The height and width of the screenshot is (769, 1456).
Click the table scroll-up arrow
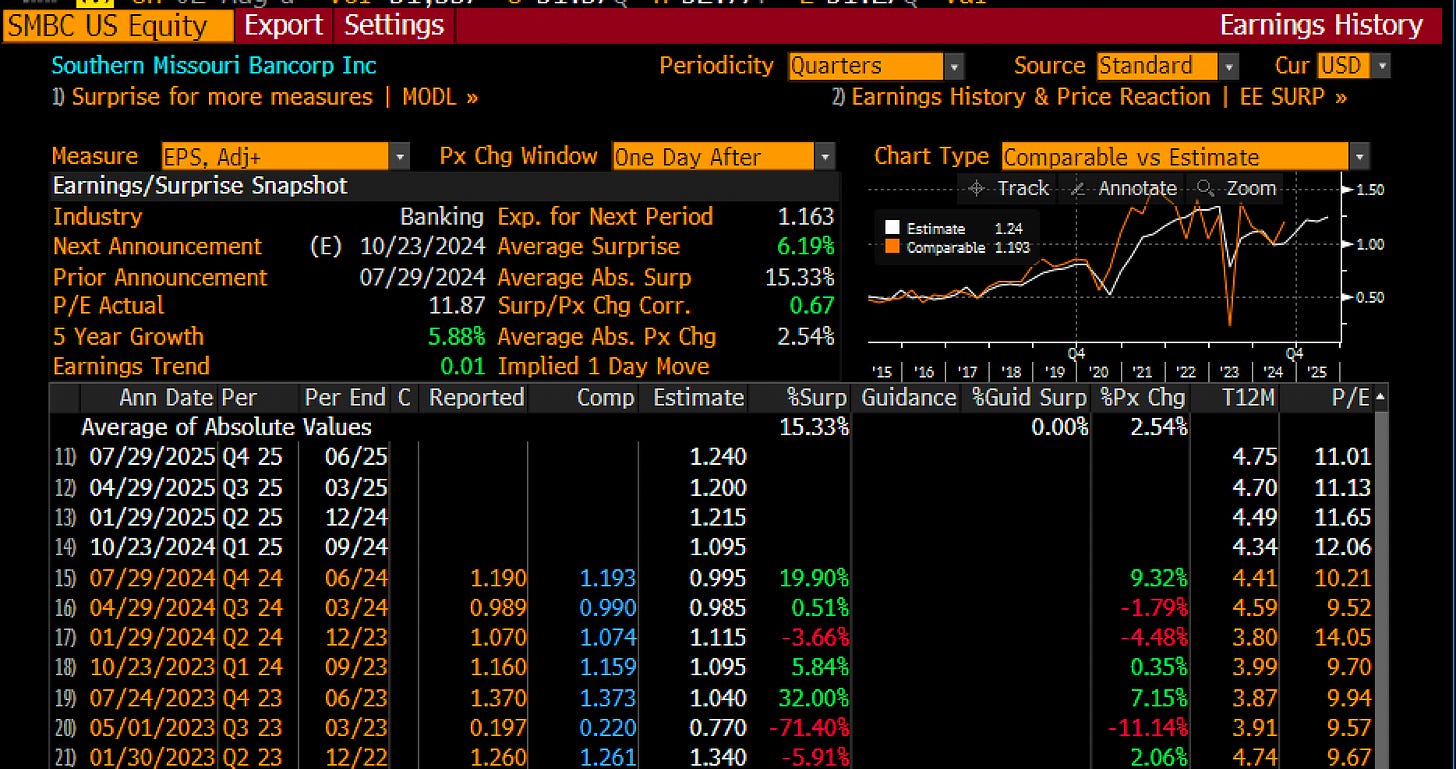1382,398
